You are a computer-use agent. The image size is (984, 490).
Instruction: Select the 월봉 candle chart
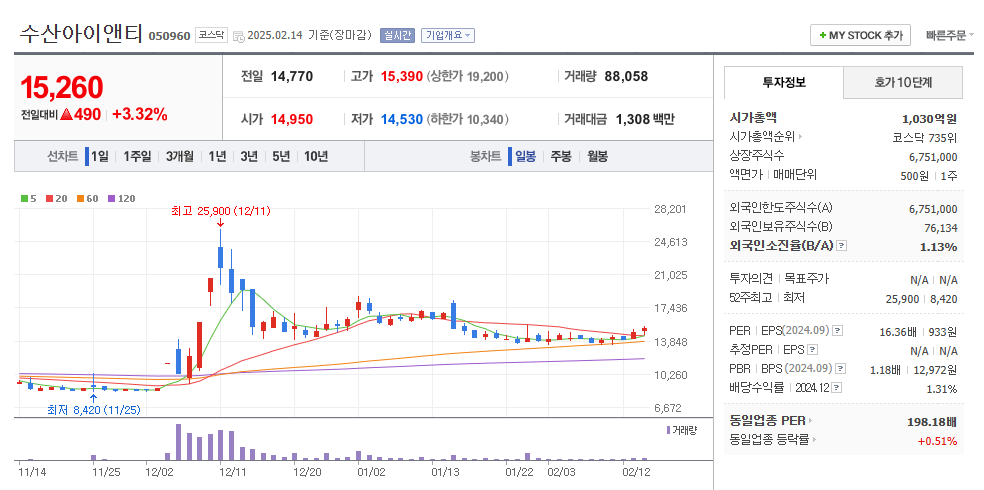[597, 156]
